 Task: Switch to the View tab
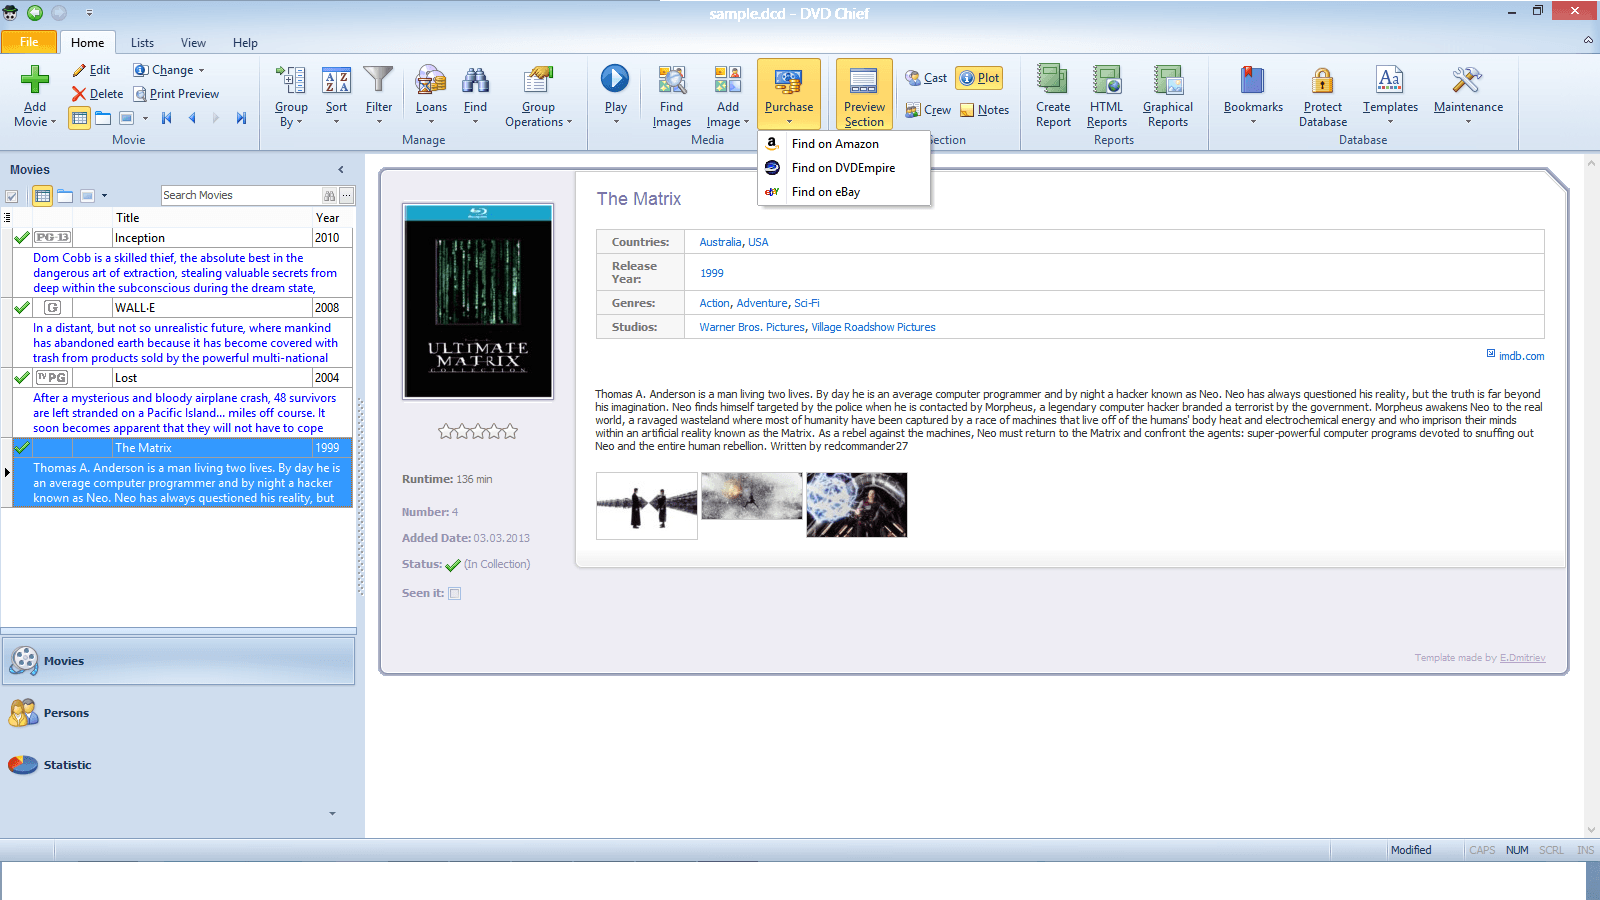pyautogui.click(x=193, y=43)
